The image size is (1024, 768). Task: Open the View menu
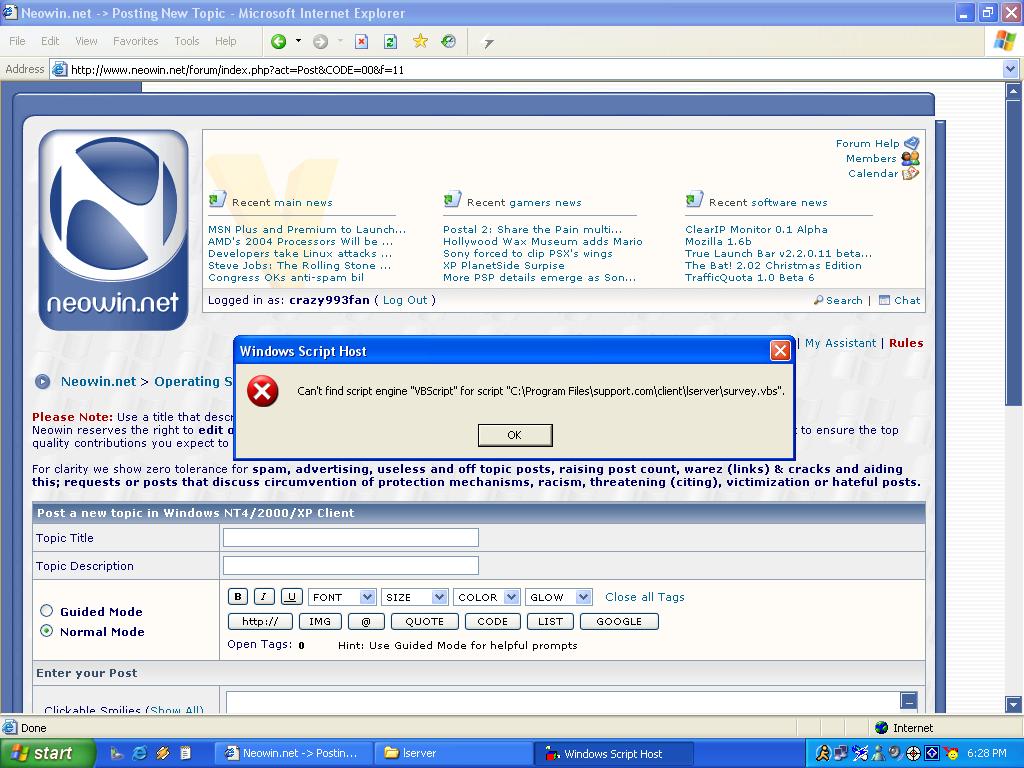tap(86, 41)
